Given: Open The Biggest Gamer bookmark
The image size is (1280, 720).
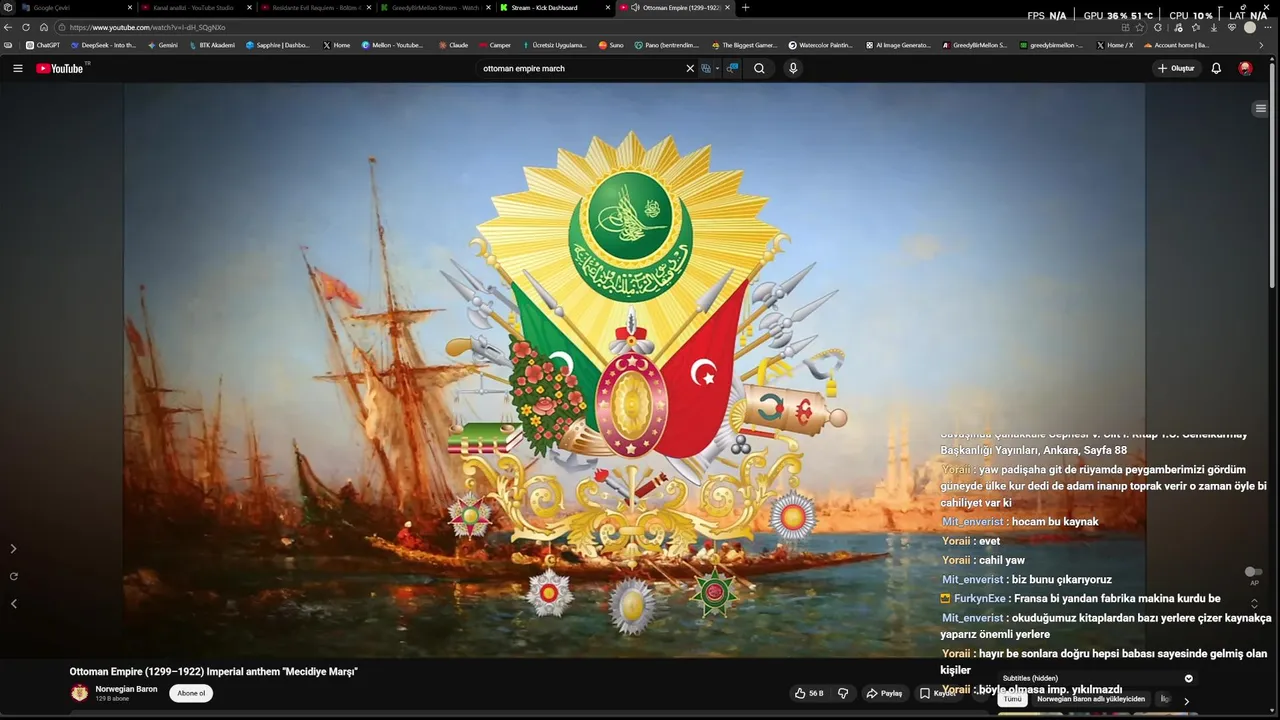Looking at the screenshot, I should click(x=745, y=45).
